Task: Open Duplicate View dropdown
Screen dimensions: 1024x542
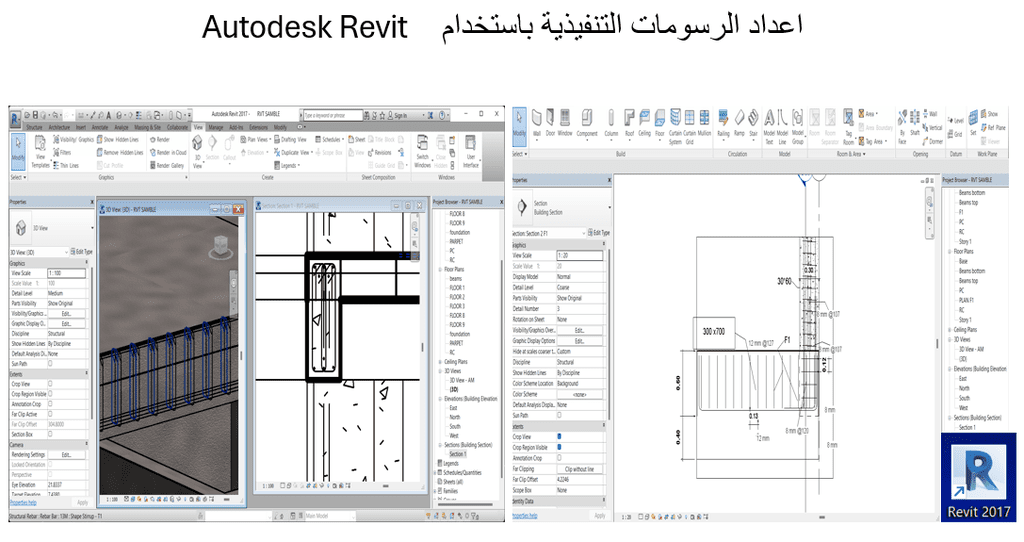Action: tap(291, 152)
